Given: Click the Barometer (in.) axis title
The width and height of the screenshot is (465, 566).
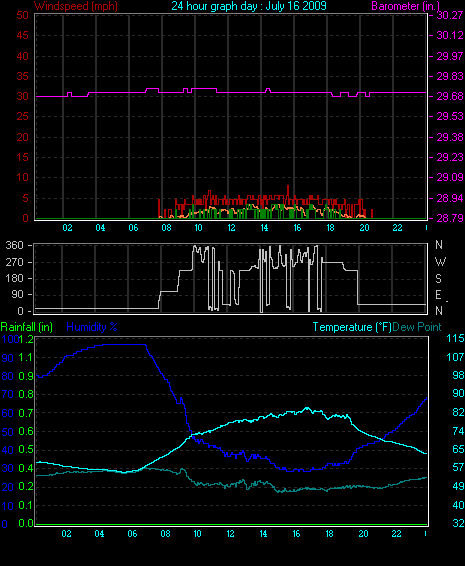Looking at the screenshot, I should (405, 6).
